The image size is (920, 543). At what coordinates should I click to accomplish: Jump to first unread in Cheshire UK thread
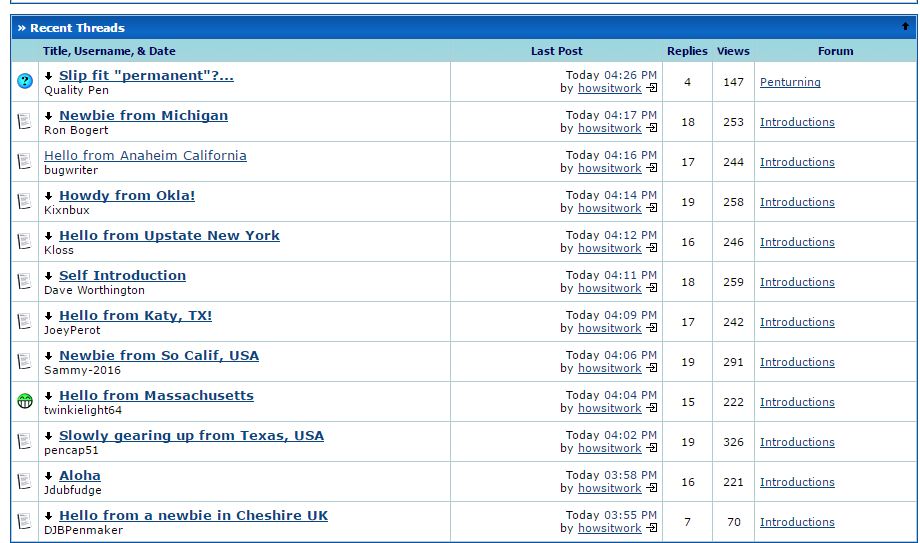pyautogui.click(x=49, y=515)
